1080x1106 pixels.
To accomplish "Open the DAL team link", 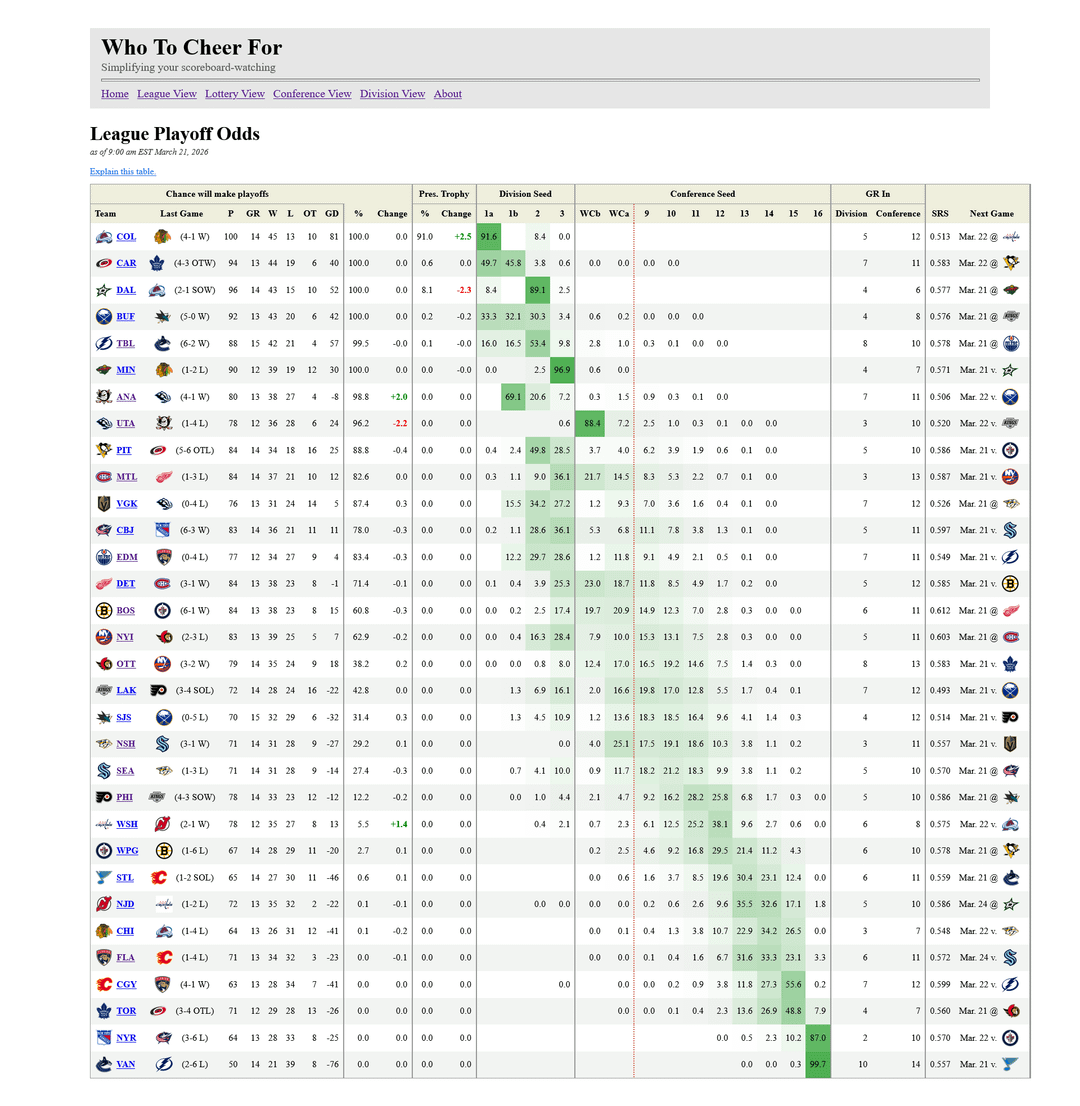I will pos(126,290).
